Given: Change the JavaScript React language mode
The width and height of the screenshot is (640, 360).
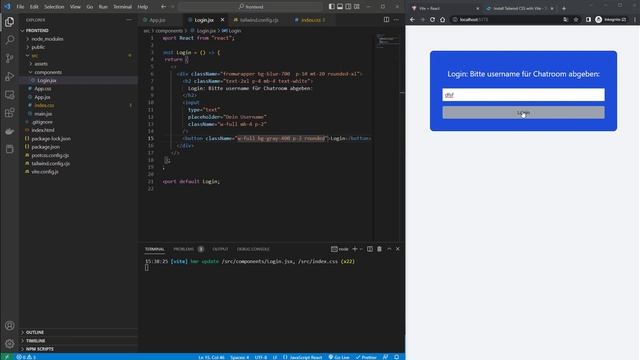Looking at the screenshot, I should [305, 357].
